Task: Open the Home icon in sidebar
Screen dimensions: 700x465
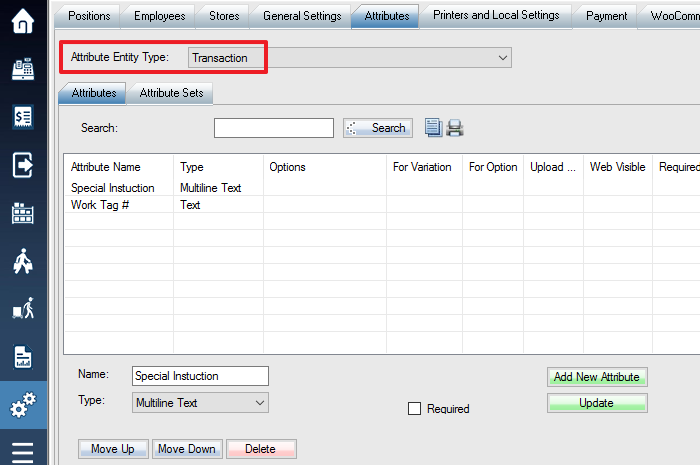Action: (23, 21)
